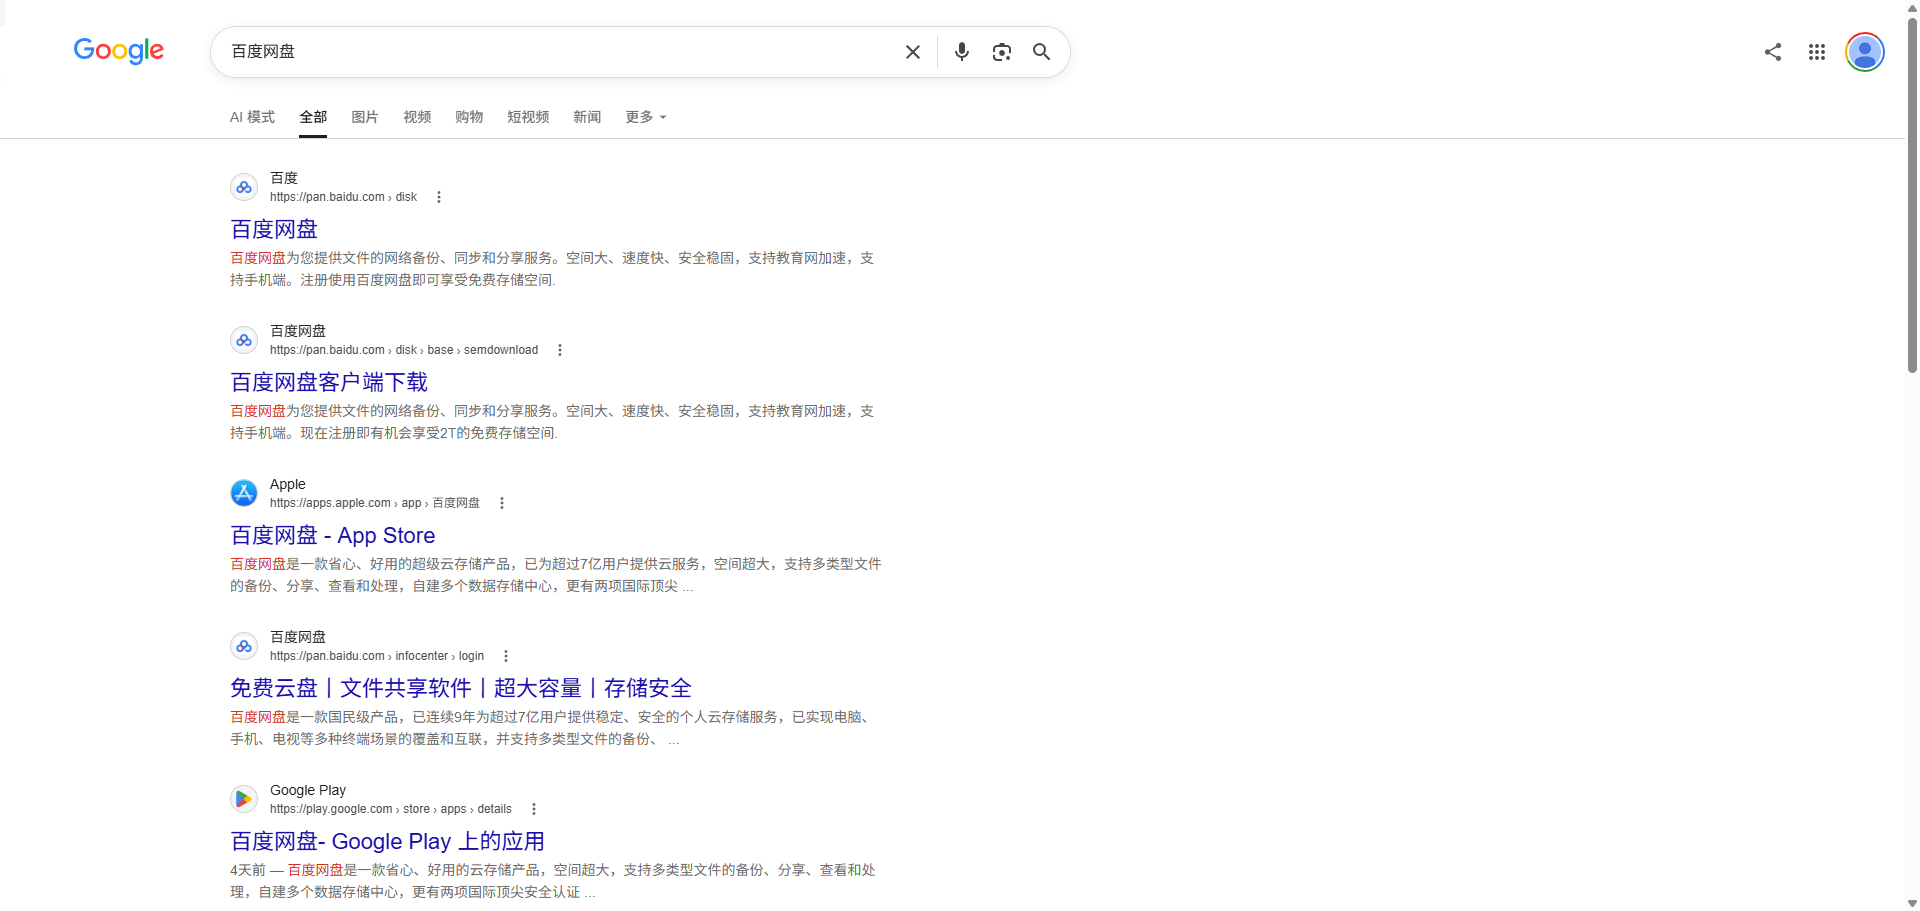Click favicon of the infocenter login result
The height and width of the screenshot is (911, 1920).
point(244,646)
